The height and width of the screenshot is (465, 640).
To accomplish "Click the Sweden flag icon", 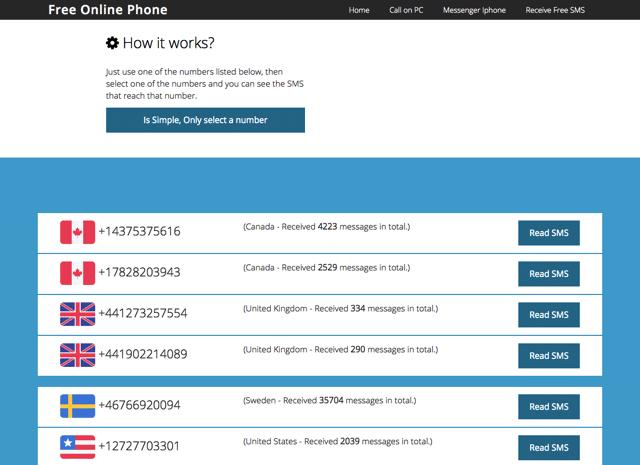I will [x=77, y=406].
